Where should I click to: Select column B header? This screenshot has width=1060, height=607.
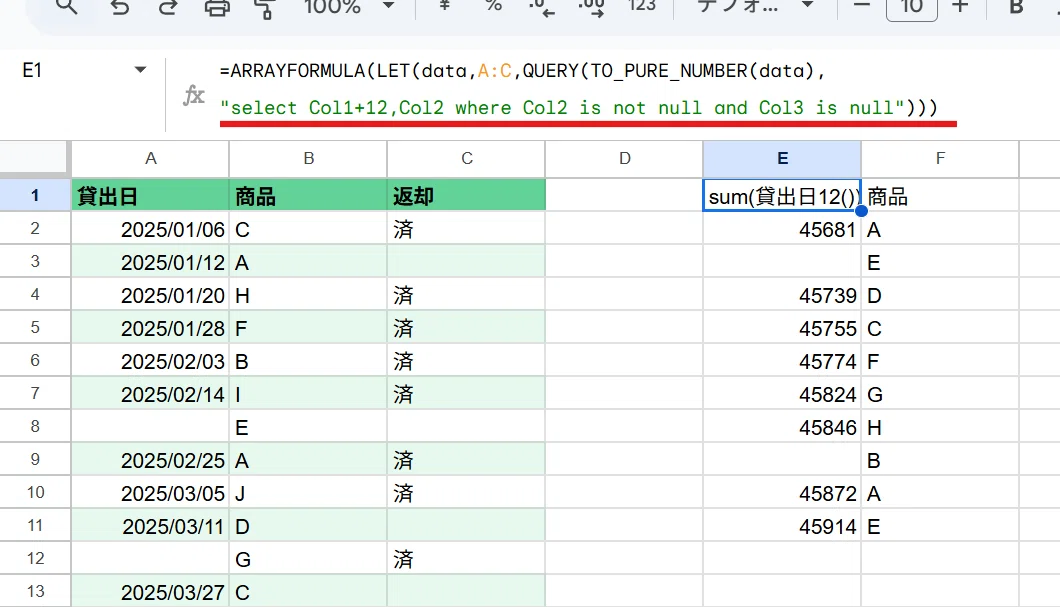[308, 158]
